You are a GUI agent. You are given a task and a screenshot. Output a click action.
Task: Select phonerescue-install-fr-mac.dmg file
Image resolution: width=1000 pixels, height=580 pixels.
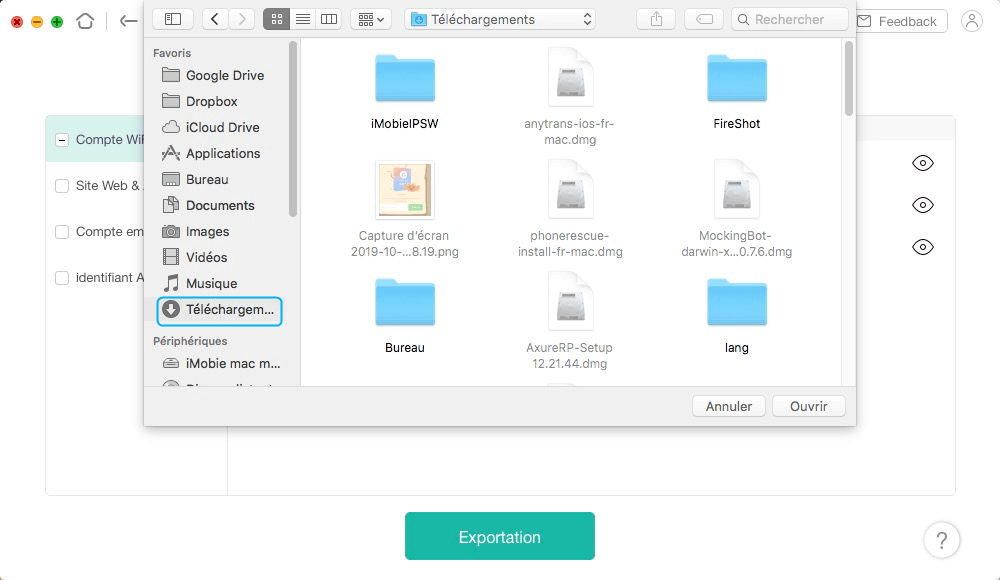(x=570, y=209)
